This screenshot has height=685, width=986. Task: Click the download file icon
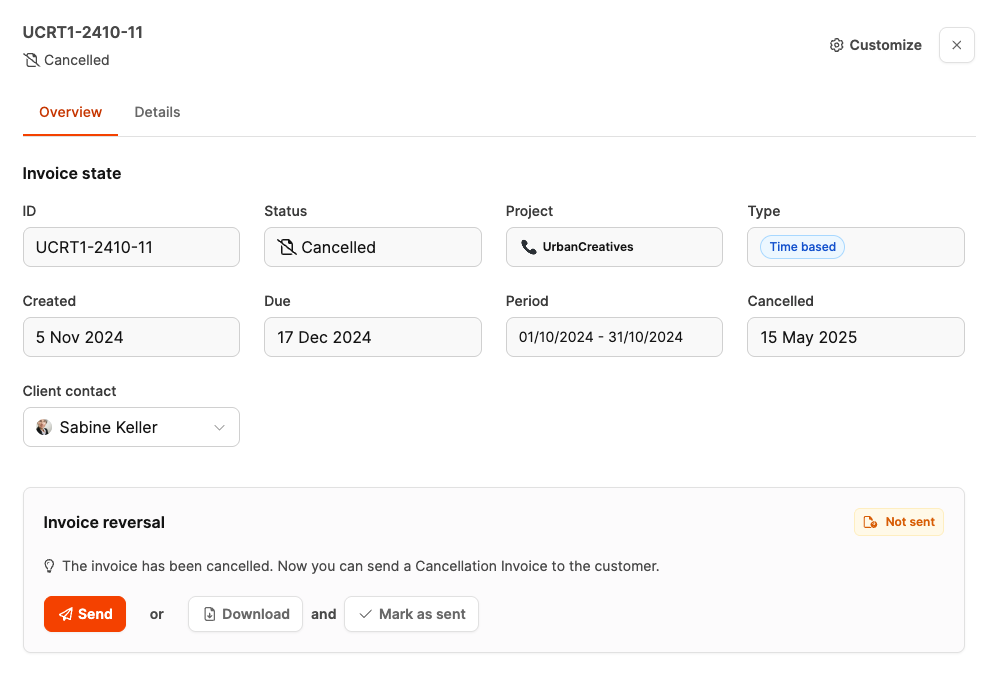click(x=210, y=614)
